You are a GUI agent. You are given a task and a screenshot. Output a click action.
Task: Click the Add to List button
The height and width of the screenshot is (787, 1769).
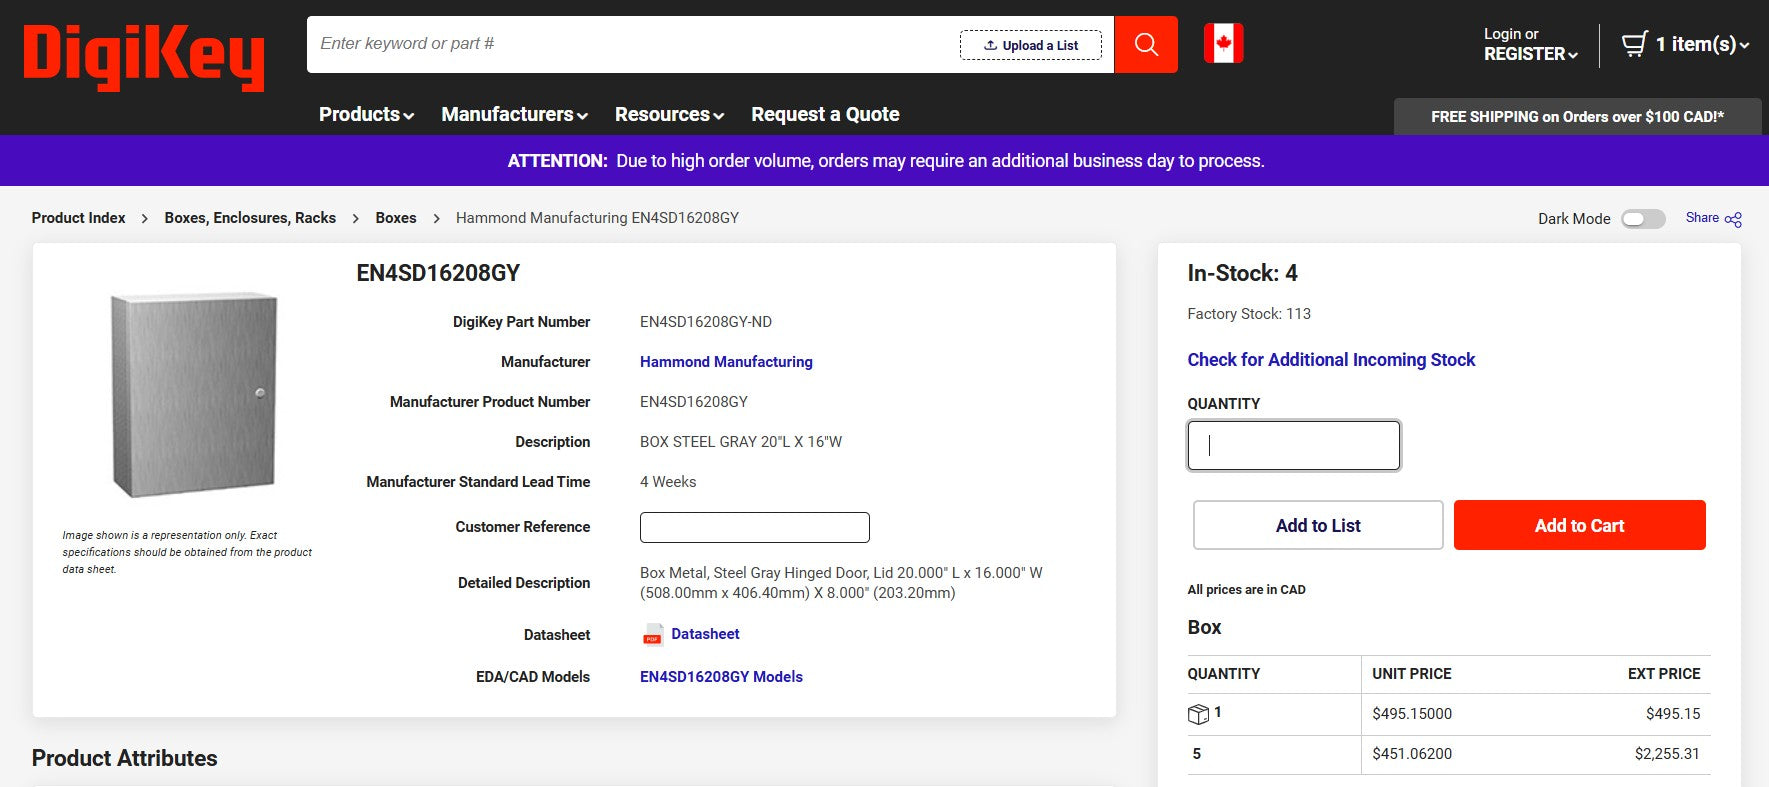[1318, 525]
